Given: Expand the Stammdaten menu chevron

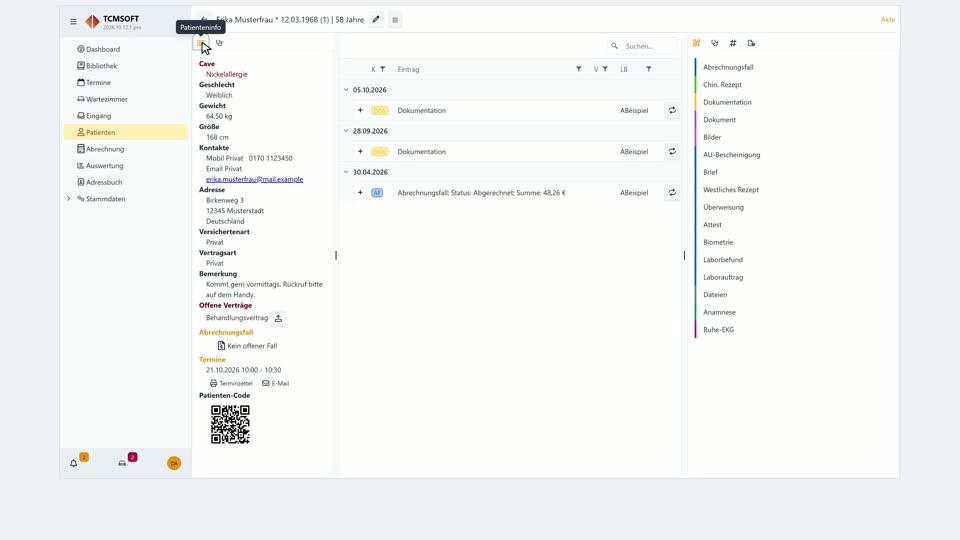Looking at the screenshot, I should (69, 199).
